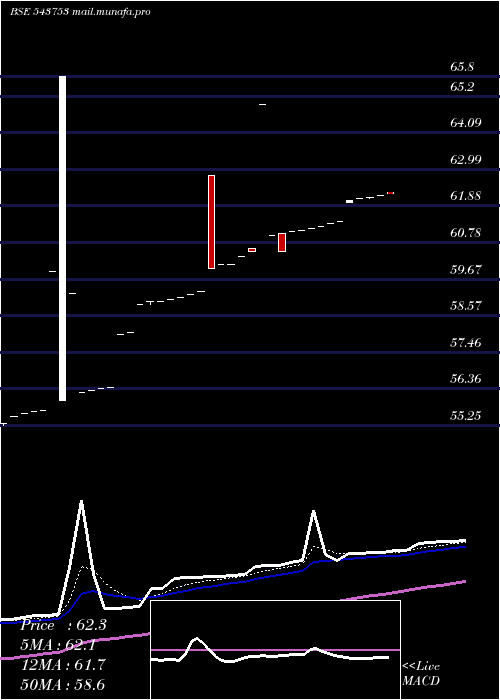Viewport: 500px width, 700px height.
Task: Click the BSE 543753 mail.munafa.pro header text
Action: [80, 12]
